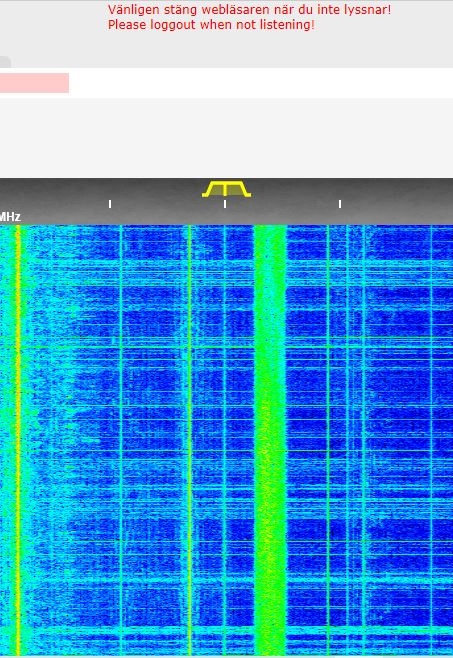Select the gray rounded tab at left edge
The height and width of the screenshot is (658, 453).
(x=5, y=62)
